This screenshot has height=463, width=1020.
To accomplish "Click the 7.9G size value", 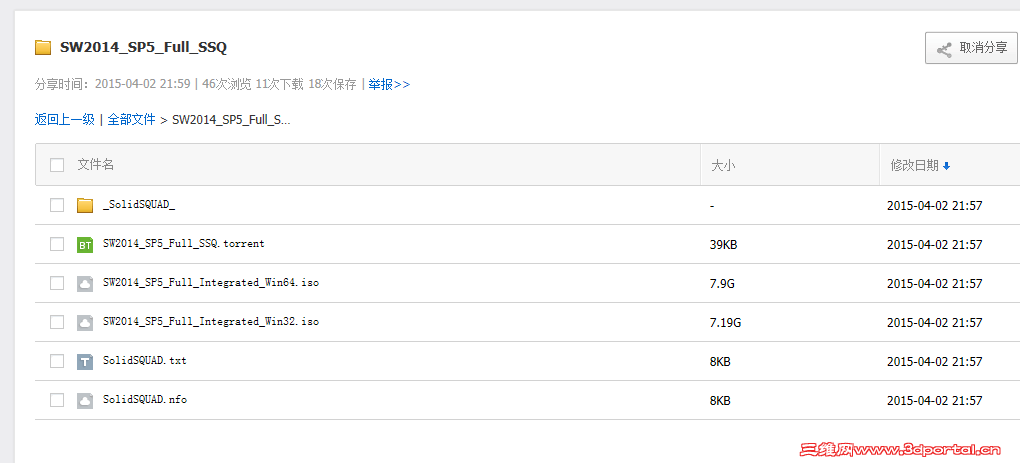I will (722, 284).
